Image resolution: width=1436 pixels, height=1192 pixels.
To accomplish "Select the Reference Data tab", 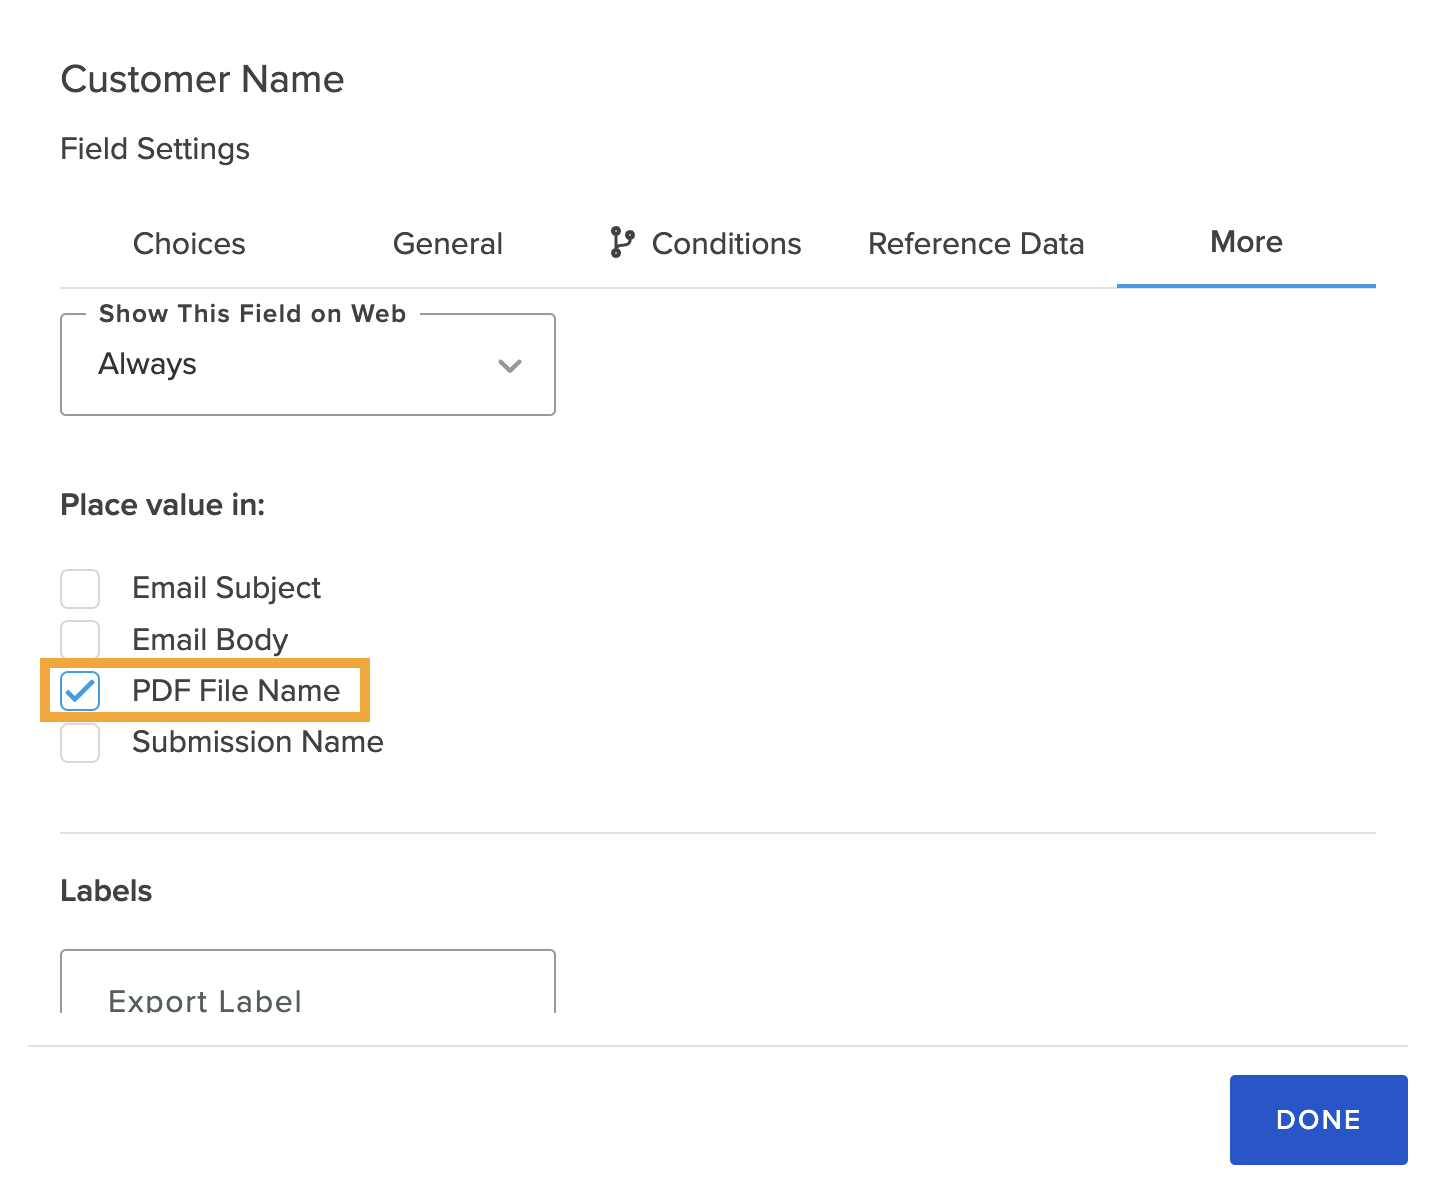I will pyautogui.click(x=976, y=244).
